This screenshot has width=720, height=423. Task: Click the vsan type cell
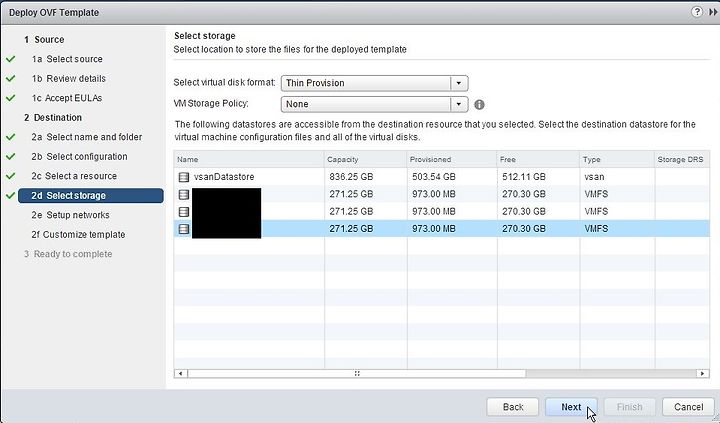[594, 177]
